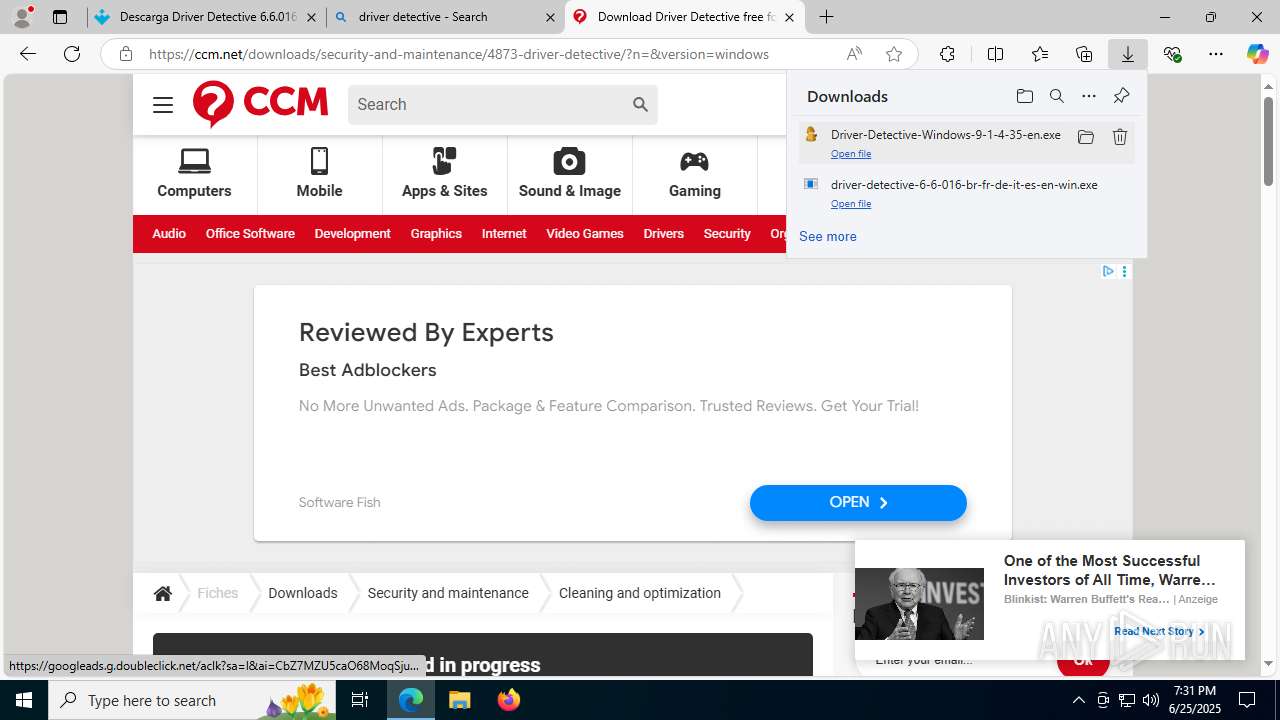
Task: Select Graphics in red menu
Action: click(x=436, y=233)
